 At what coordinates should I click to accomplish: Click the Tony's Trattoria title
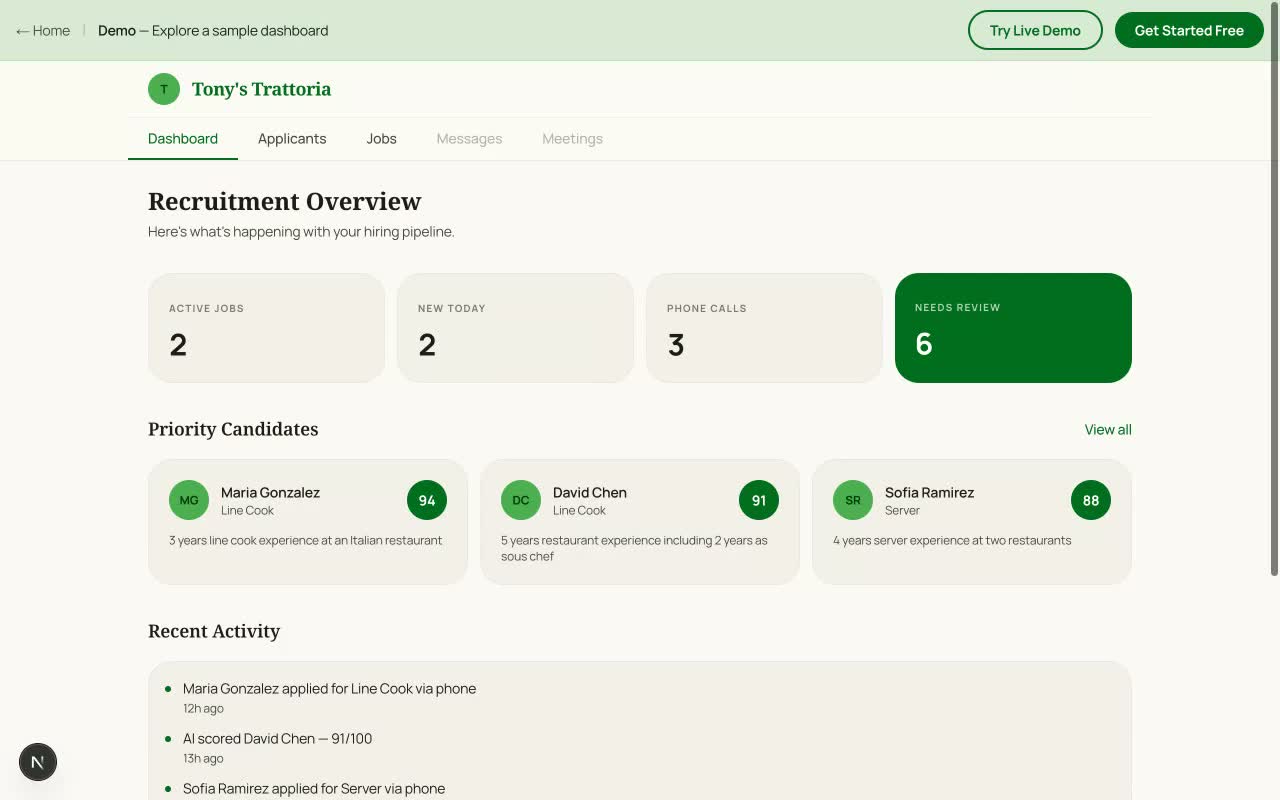click(x=261, y=89)
